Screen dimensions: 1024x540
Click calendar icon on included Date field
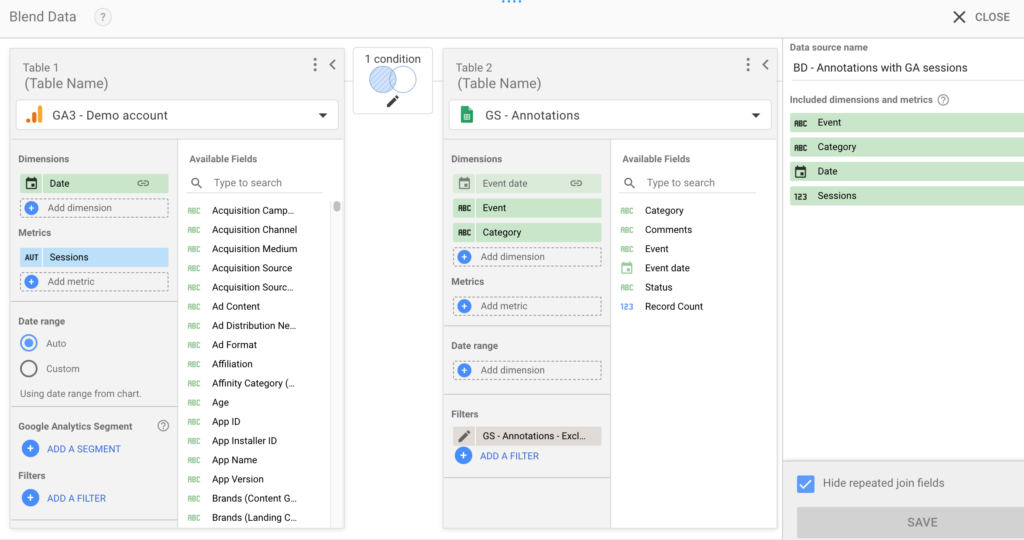click(801, 172)
